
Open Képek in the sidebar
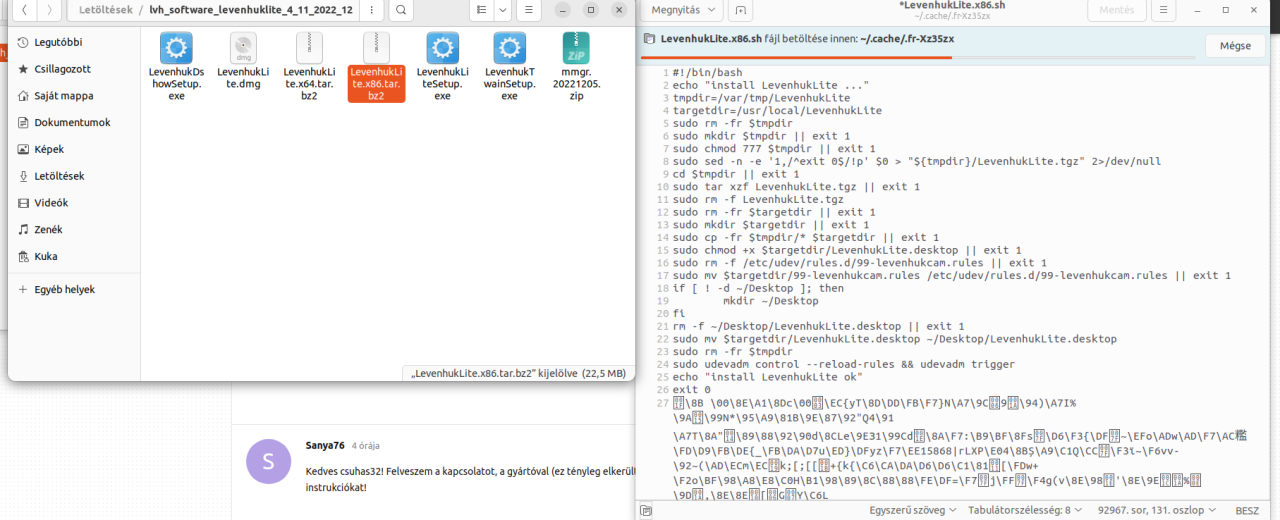(74, 149)
